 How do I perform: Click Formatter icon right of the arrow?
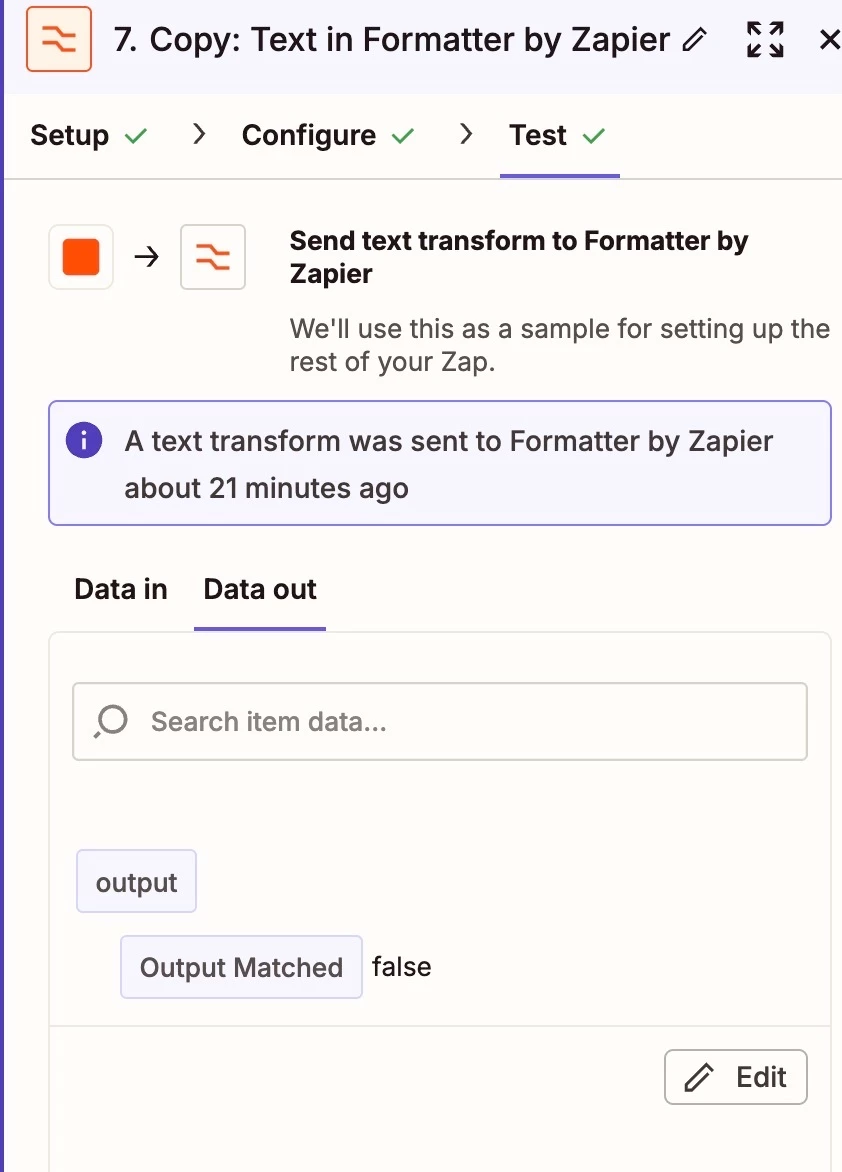[x=213, y=257]
